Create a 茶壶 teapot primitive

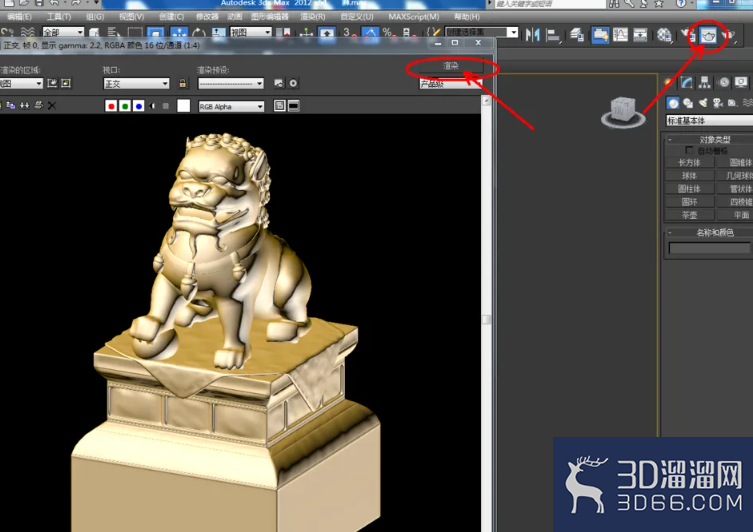pos(689,215)
